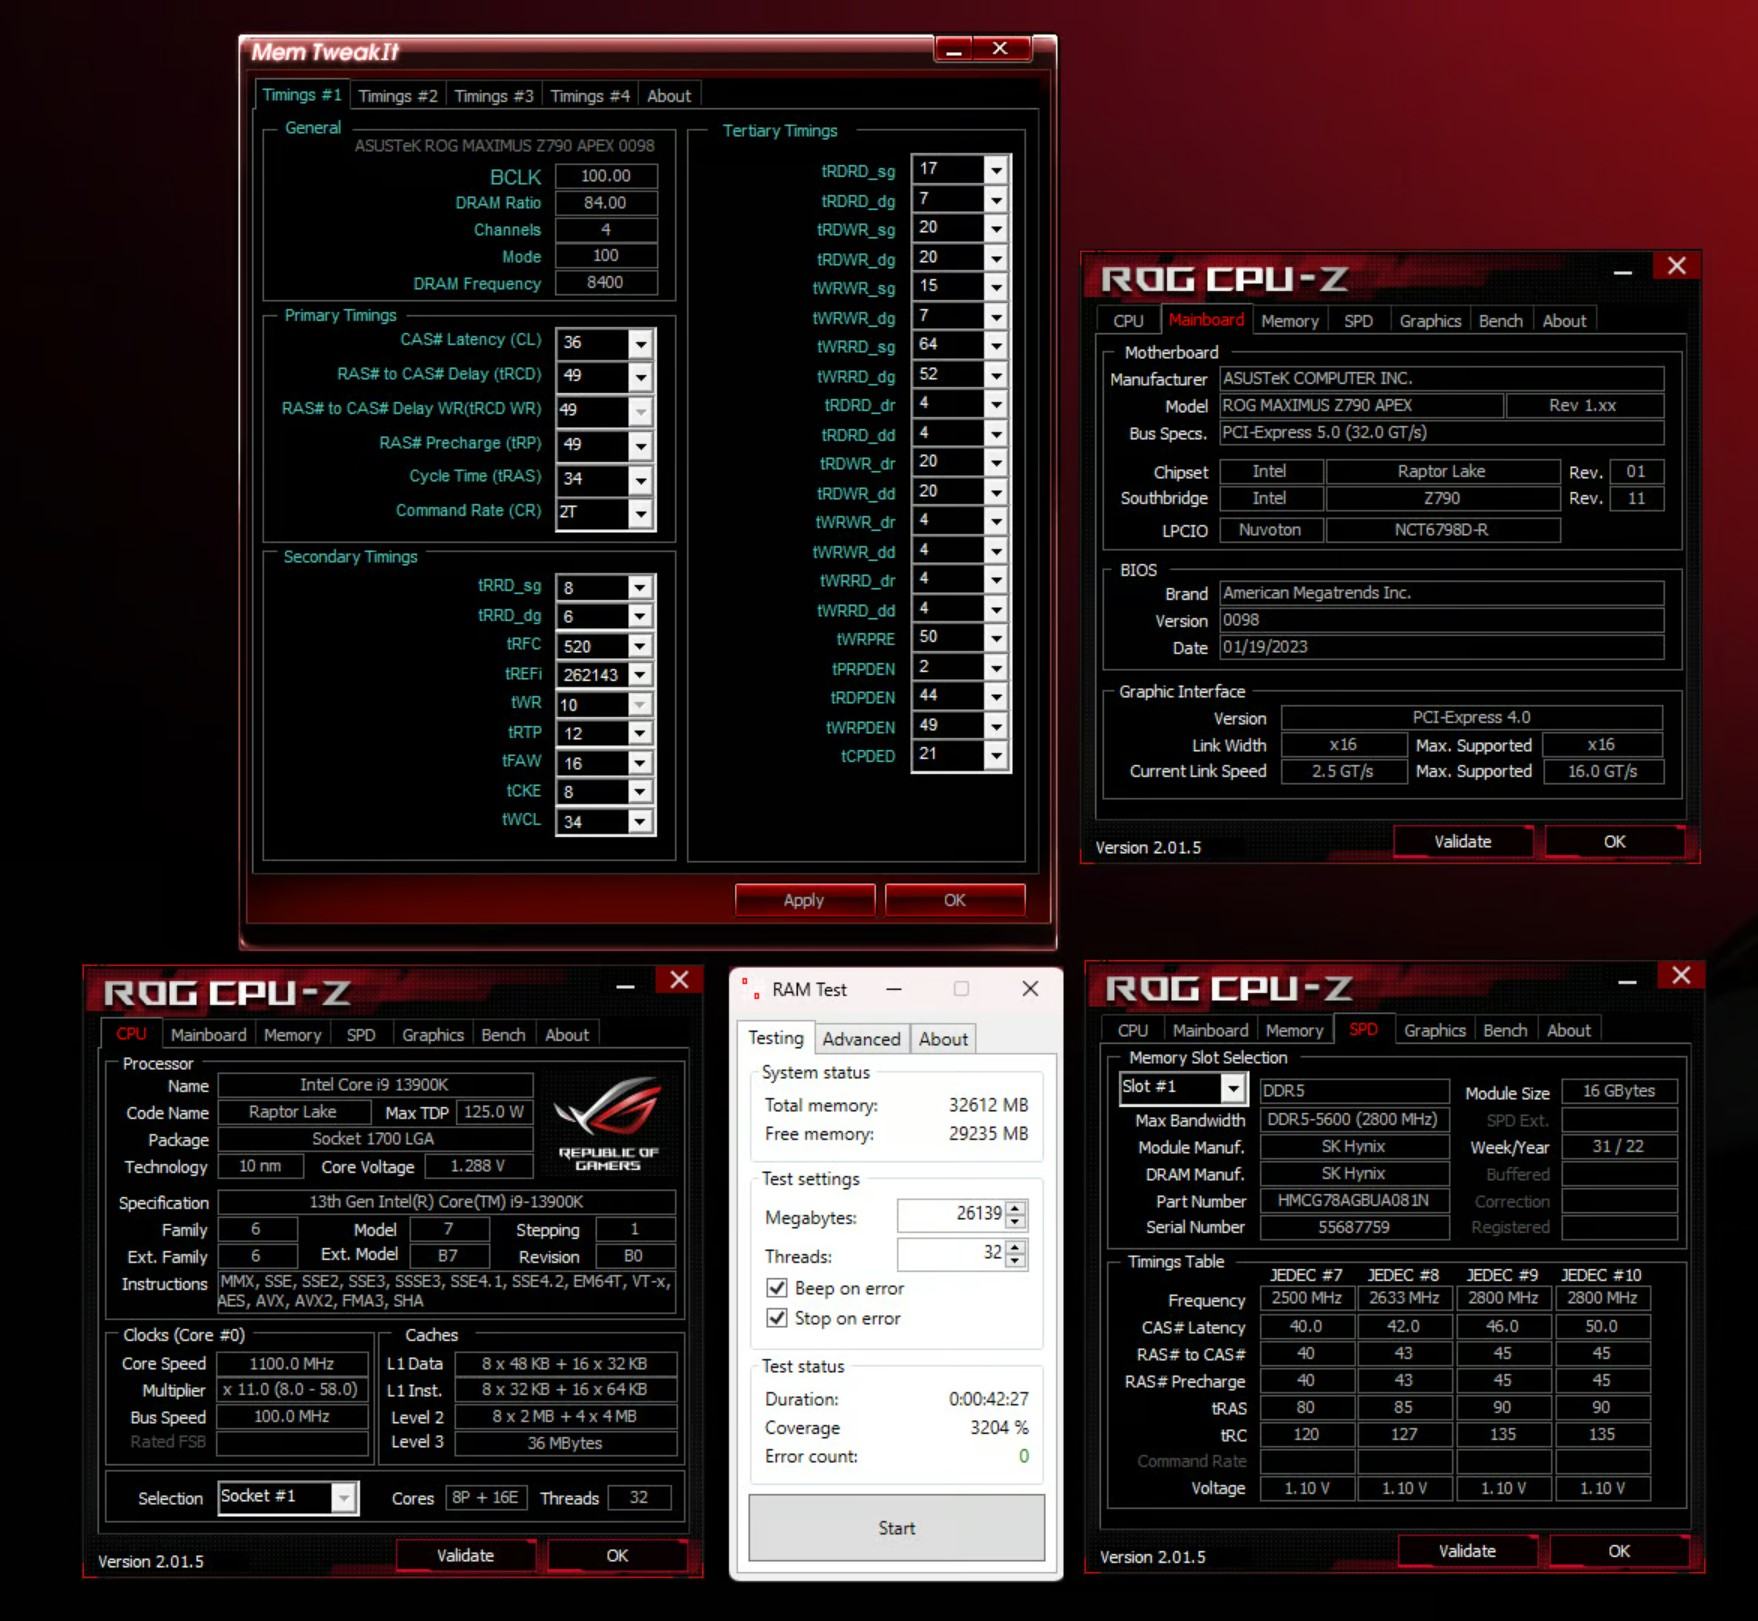Screen dimensions: 1758x1621
Task: Click OK in the CPU-Z CPU window
Action: [x=617, y=1555]
